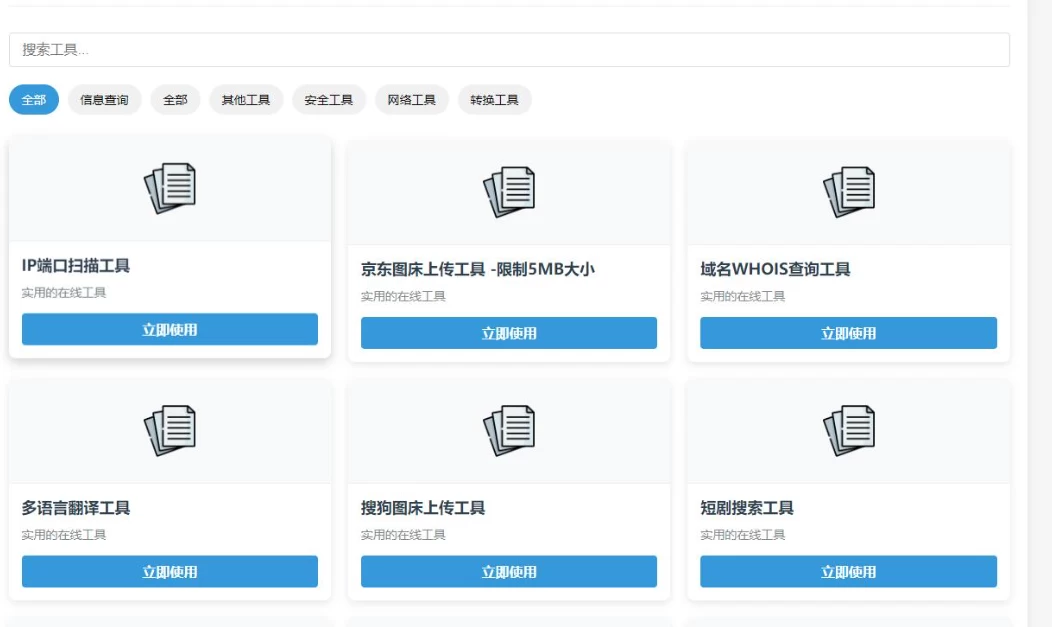Open 域名WHOIS查询工具 with its 立即使用 button
Screen dimensions: 1052x627
pyautogui.click(x=848, y=333)
